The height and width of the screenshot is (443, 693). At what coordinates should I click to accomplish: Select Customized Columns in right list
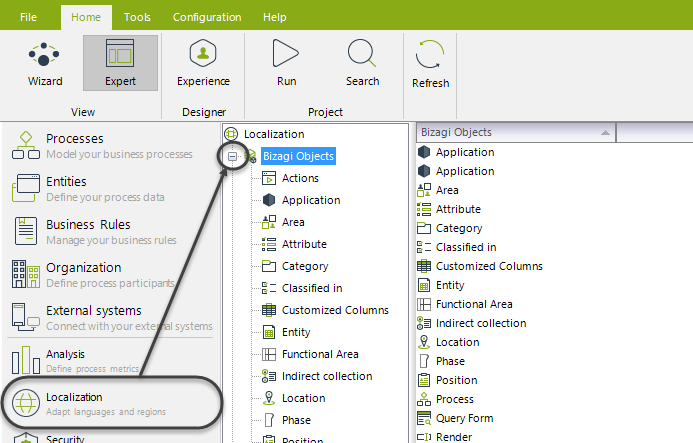click(489, 266)
